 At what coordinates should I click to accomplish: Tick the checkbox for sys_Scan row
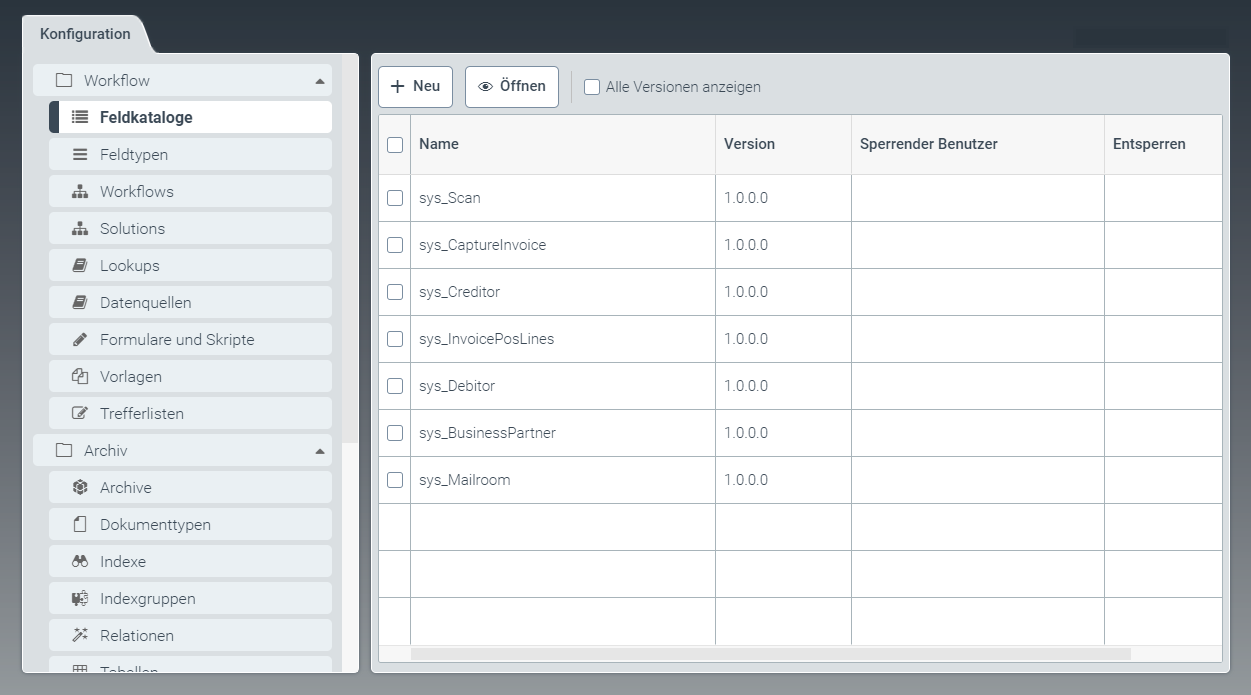pos(395,198)
